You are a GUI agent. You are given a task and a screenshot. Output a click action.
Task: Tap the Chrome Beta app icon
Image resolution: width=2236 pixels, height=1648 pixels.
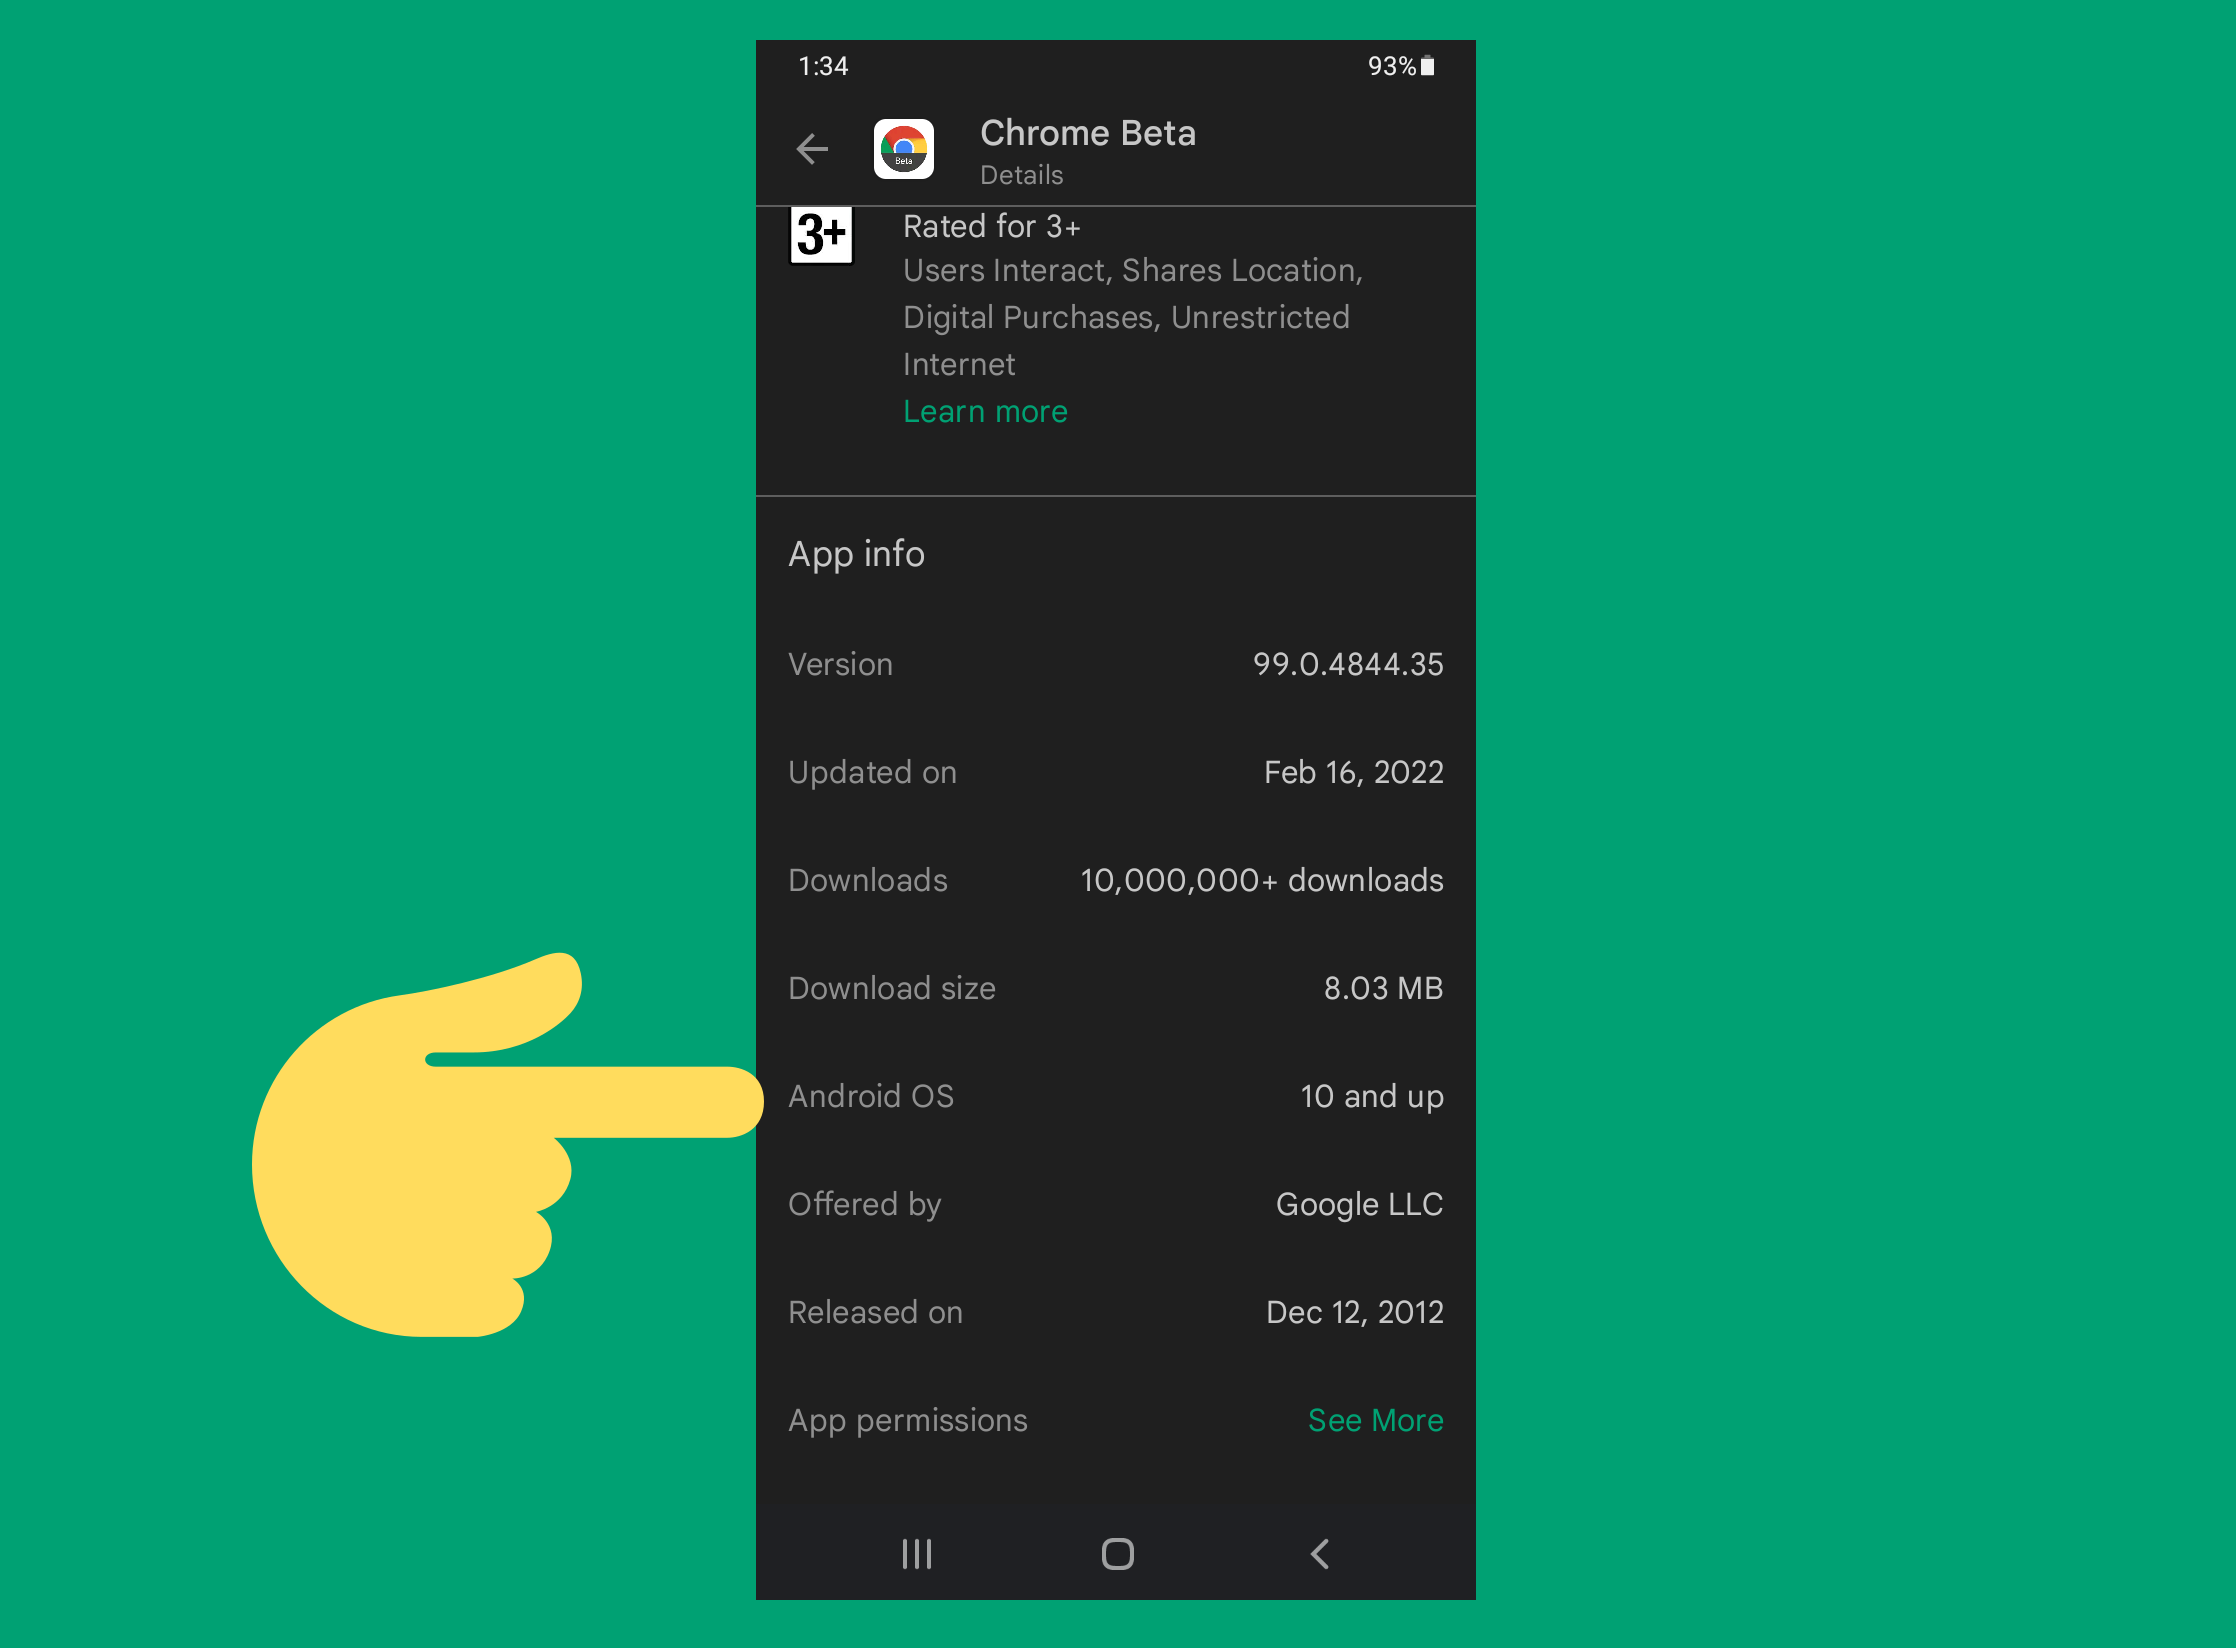pos(904,149)
